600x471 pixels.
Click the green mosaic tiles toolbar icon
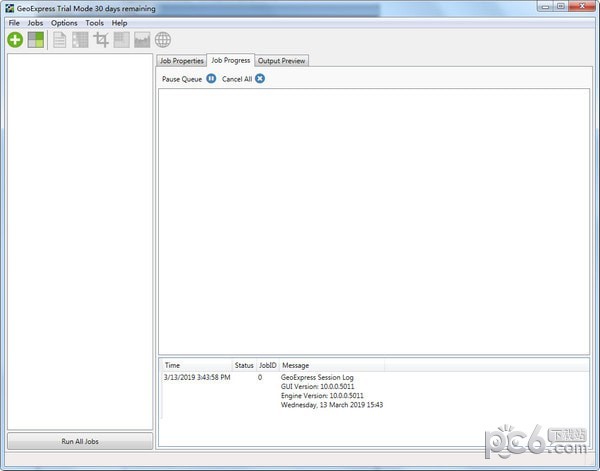(36, 40)
